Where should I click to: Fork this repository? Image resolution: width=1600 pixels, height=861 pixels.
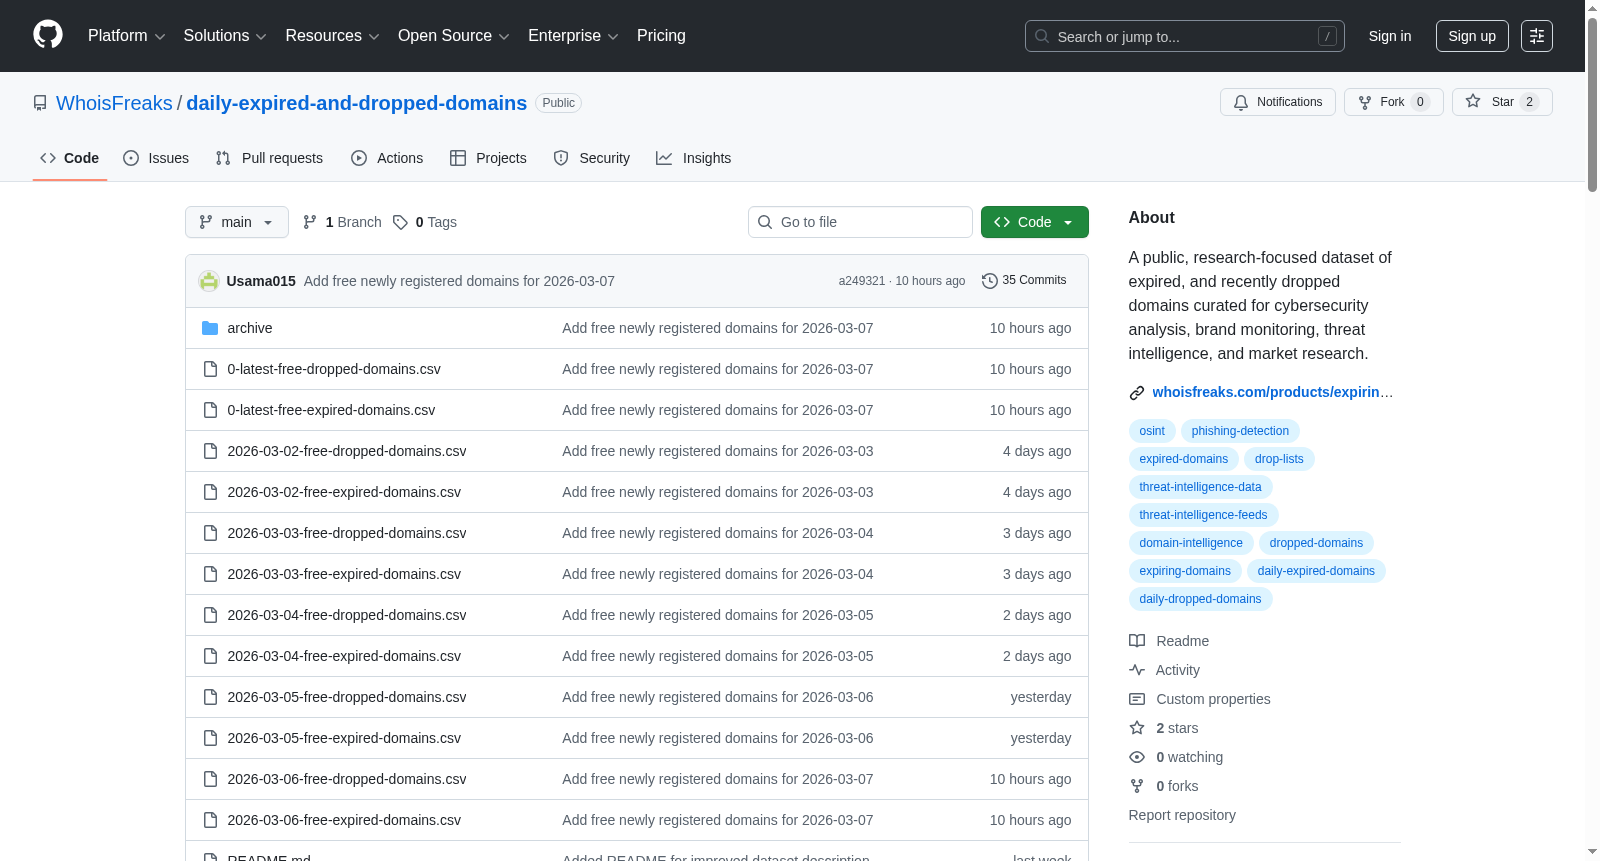[1394, 102]
